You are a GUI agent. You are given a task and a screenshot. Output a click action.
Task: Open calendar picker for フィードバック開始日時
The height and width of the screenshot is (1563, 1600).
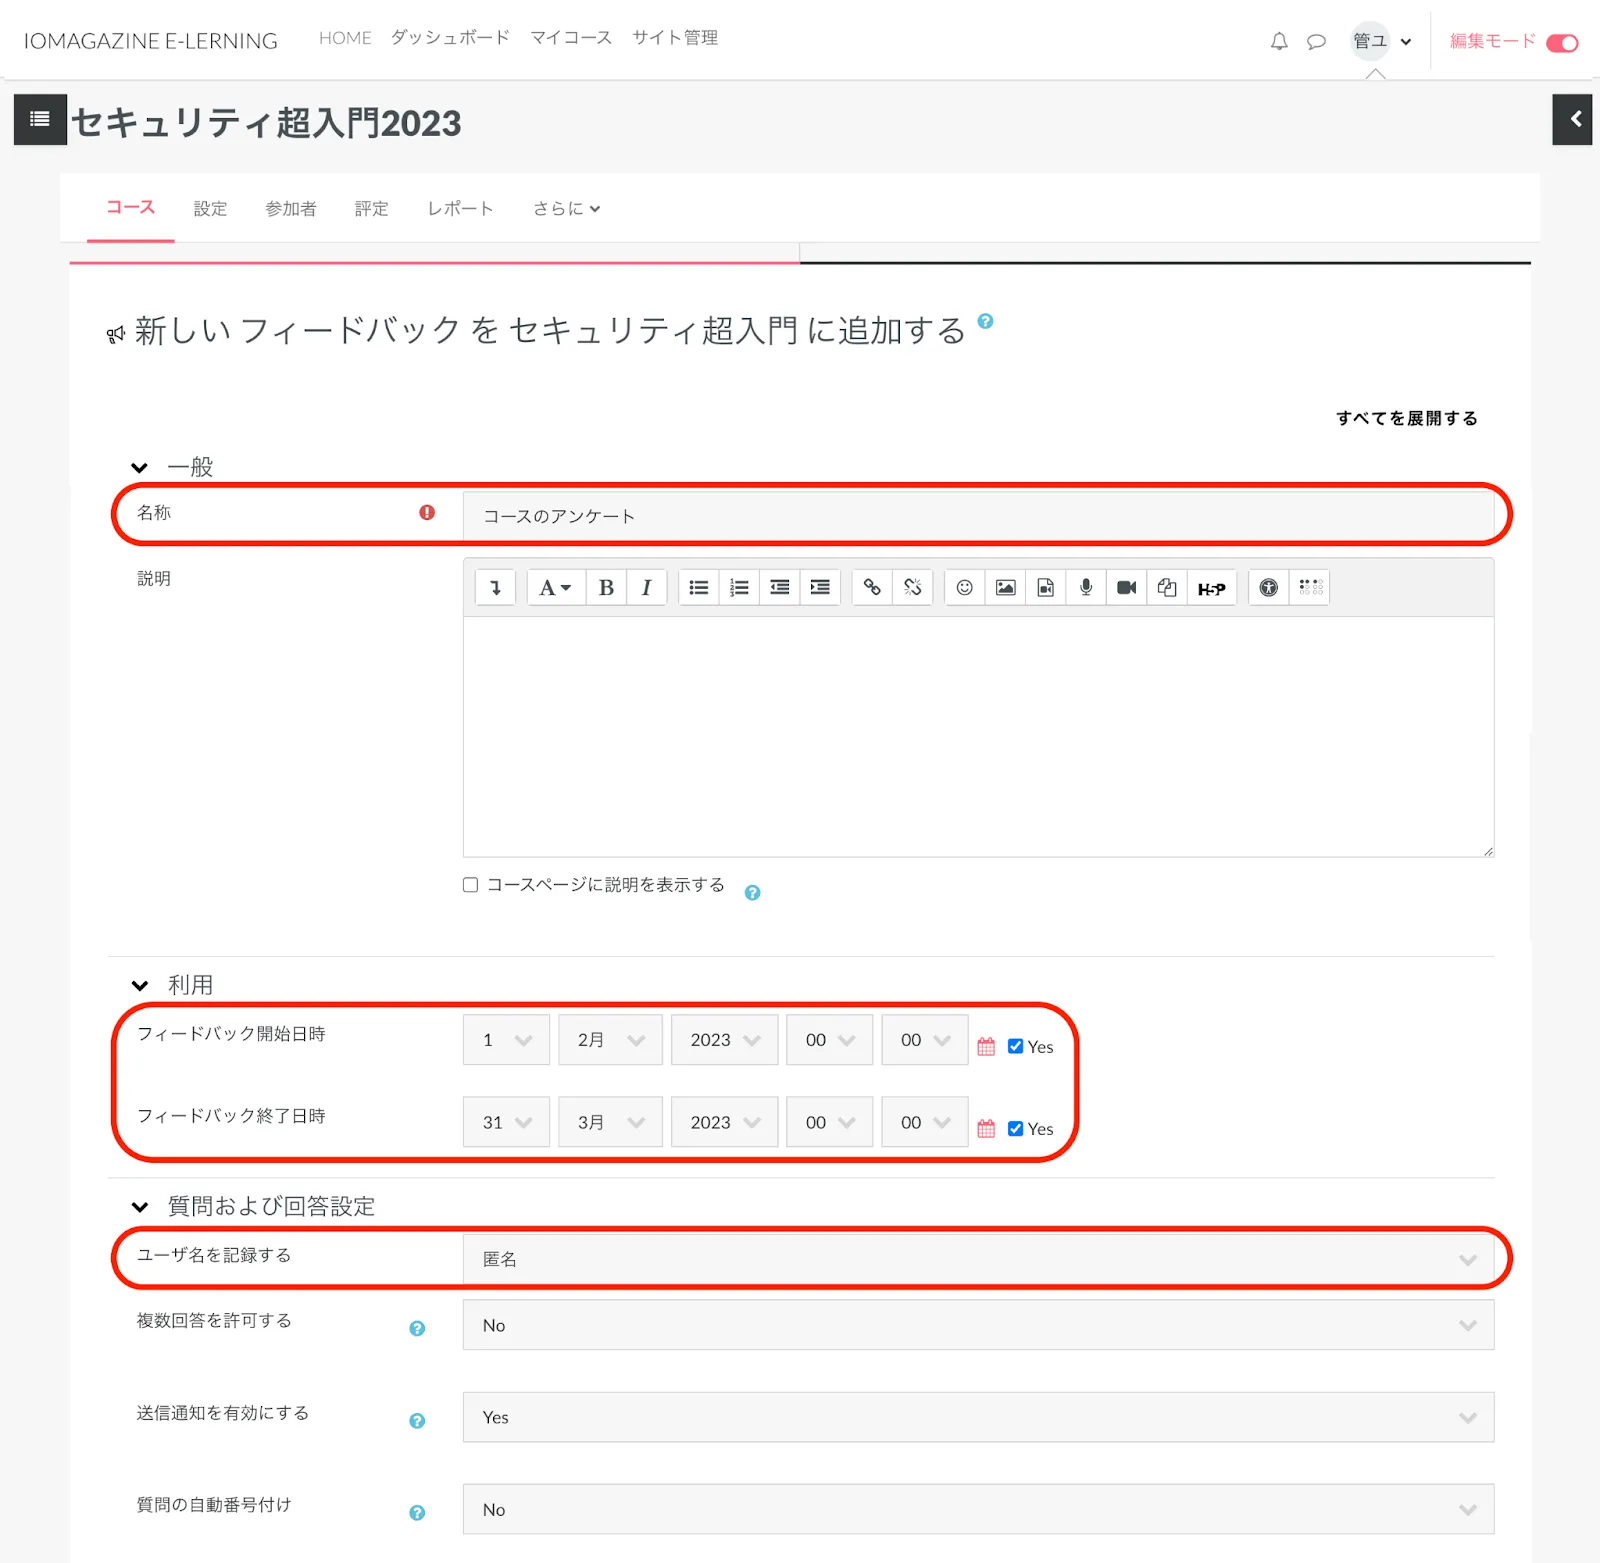click(x=986, y=1047)
